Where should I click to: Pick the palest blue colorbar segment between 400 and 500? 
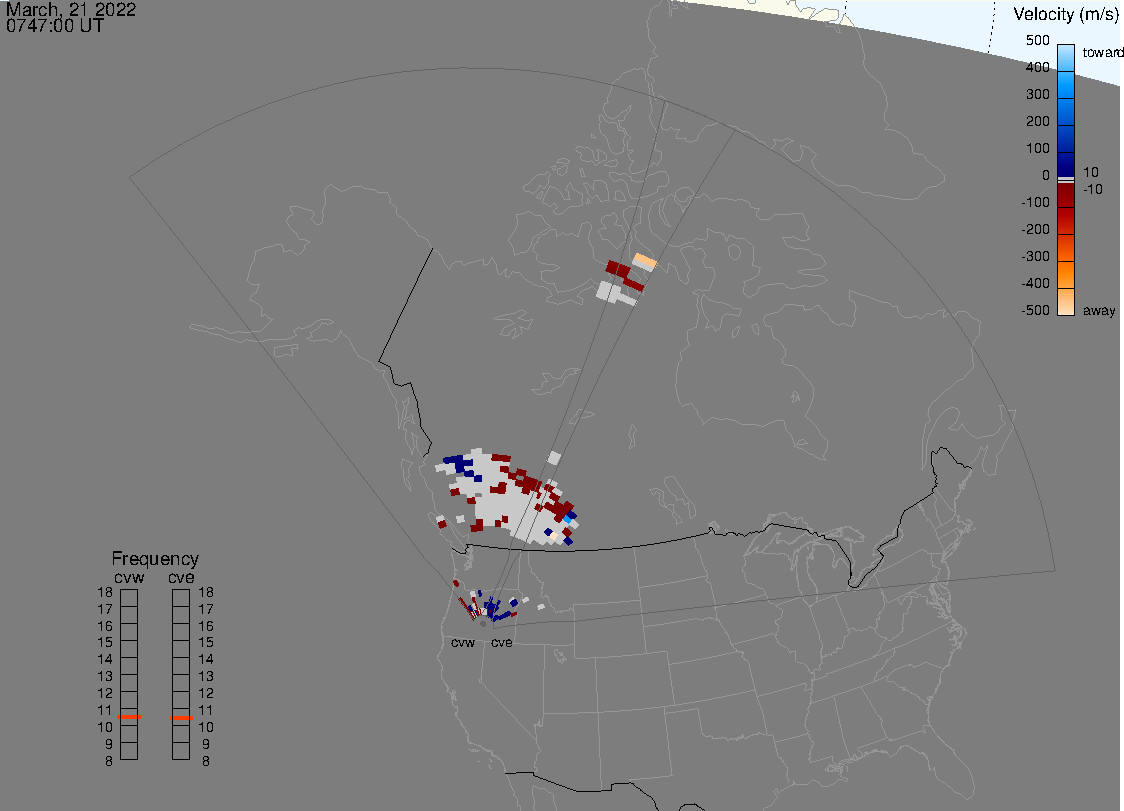click(1066, 58)
